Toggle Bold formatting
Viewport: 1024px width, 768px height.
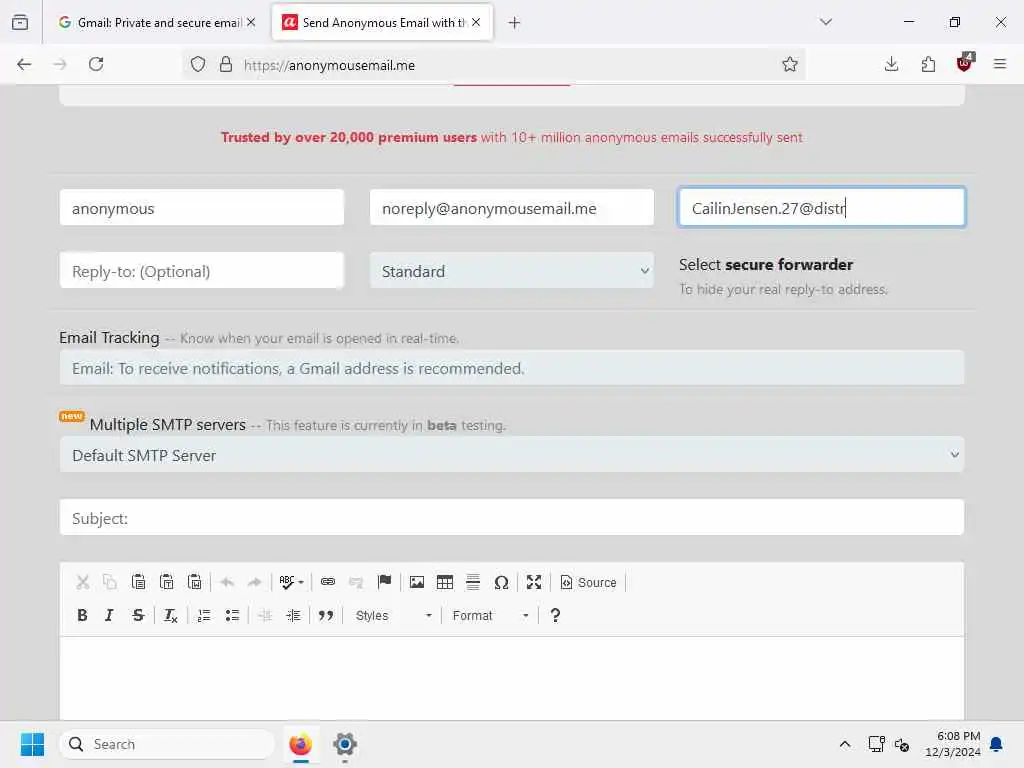(82, 615)
